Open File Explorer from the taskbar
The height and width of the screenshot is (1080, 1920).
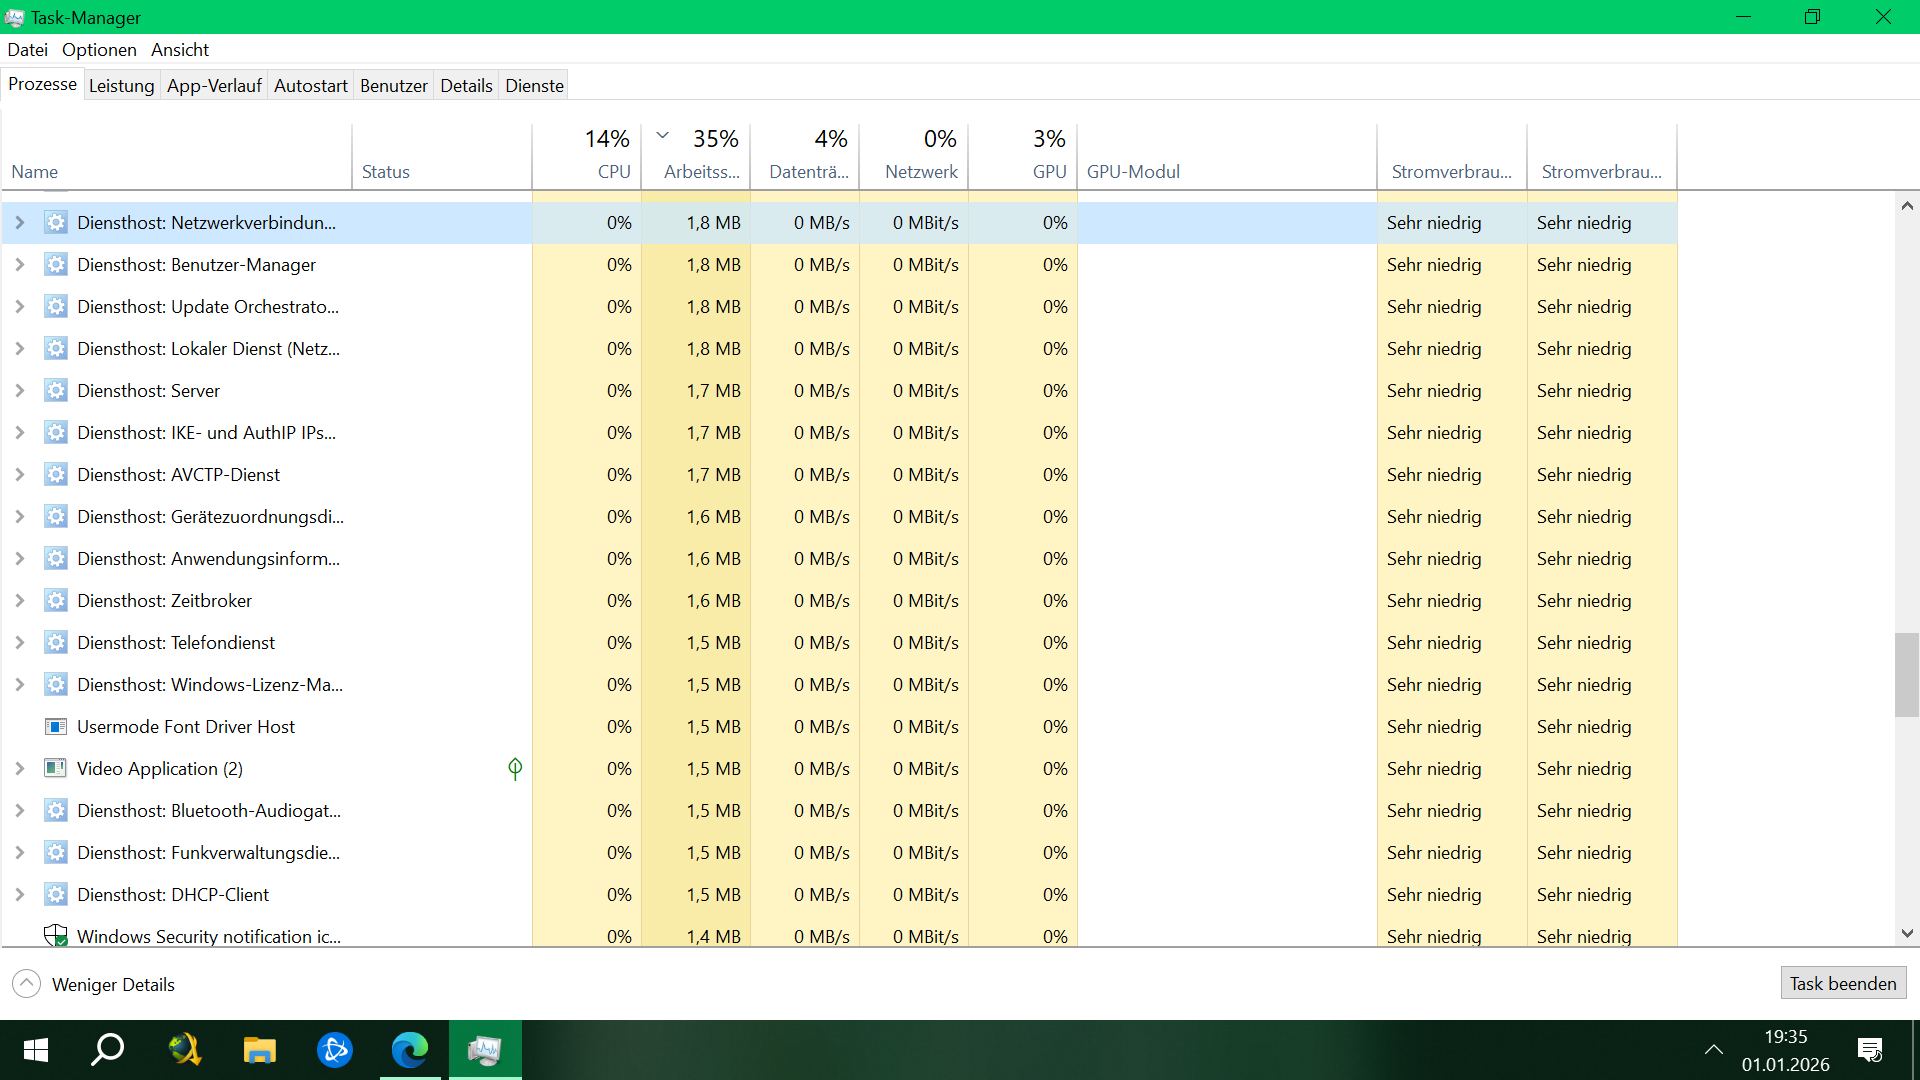tap(259, 1050)
